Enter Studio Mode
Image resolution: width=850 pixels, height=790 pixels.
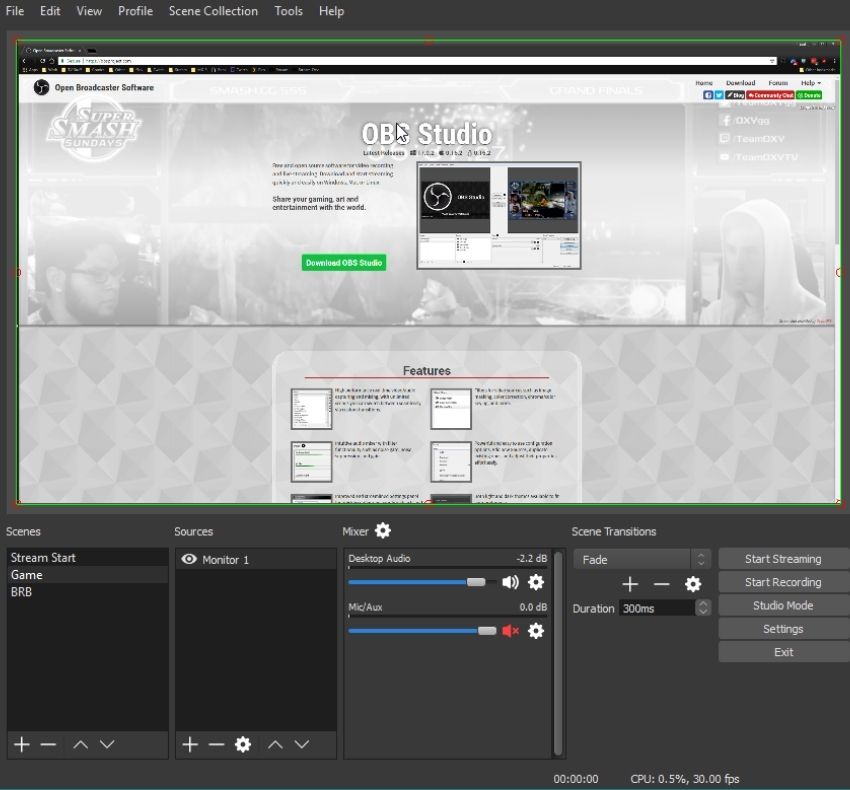782,606
